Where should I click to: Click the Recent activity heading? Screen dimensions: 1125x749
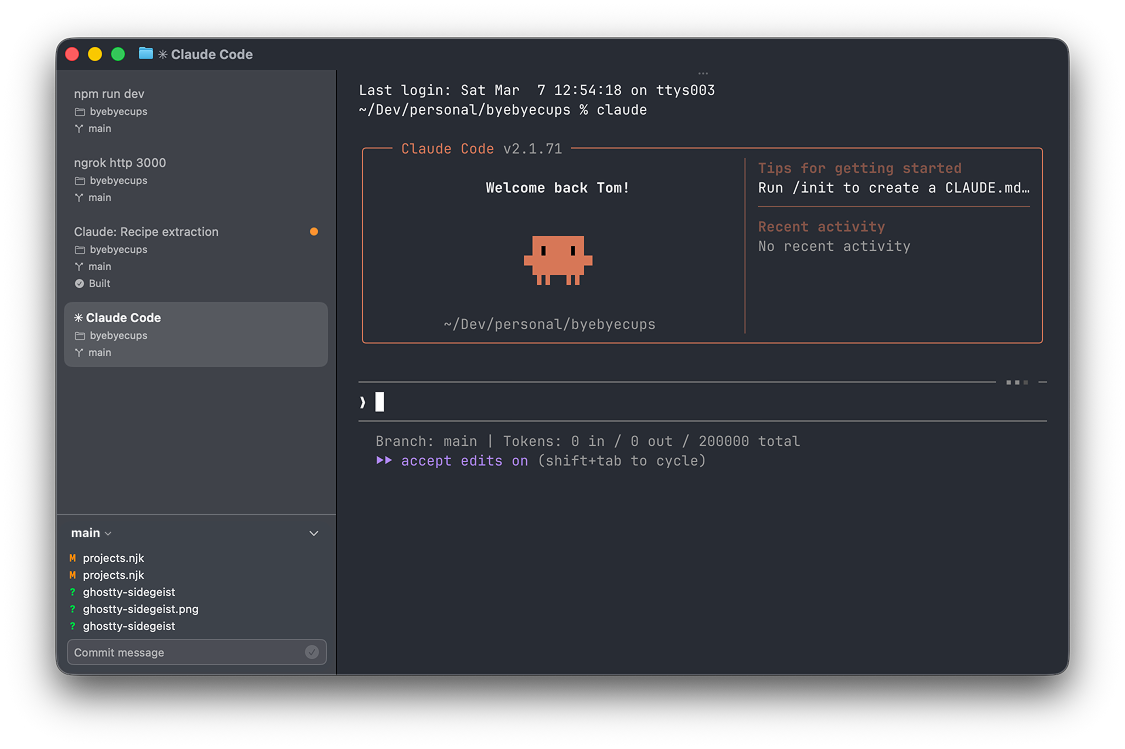pyautogui.click(x=822, y=227)
